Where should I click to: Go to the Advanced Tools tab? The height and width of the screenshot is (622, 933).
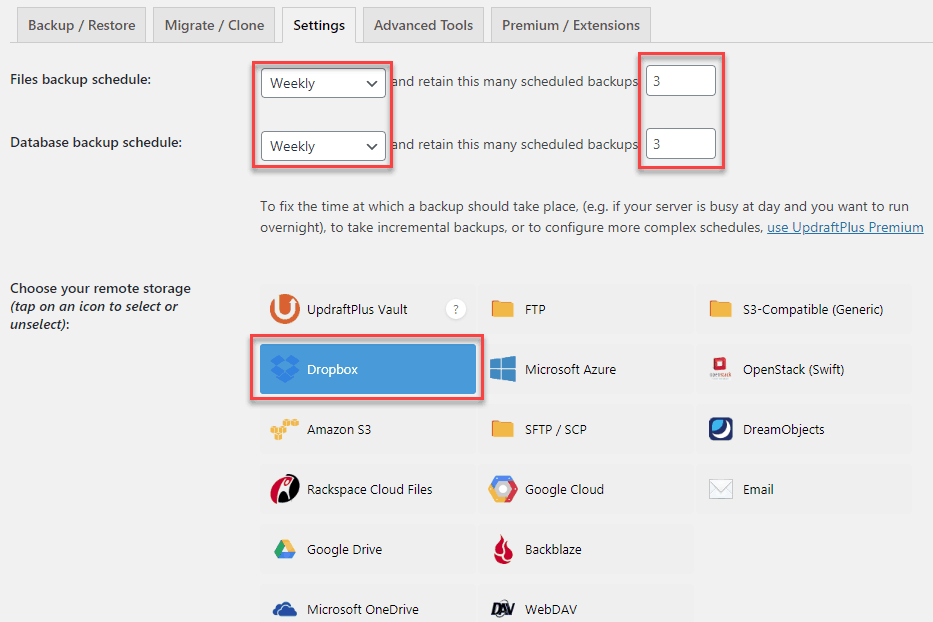tap(423, 26)
